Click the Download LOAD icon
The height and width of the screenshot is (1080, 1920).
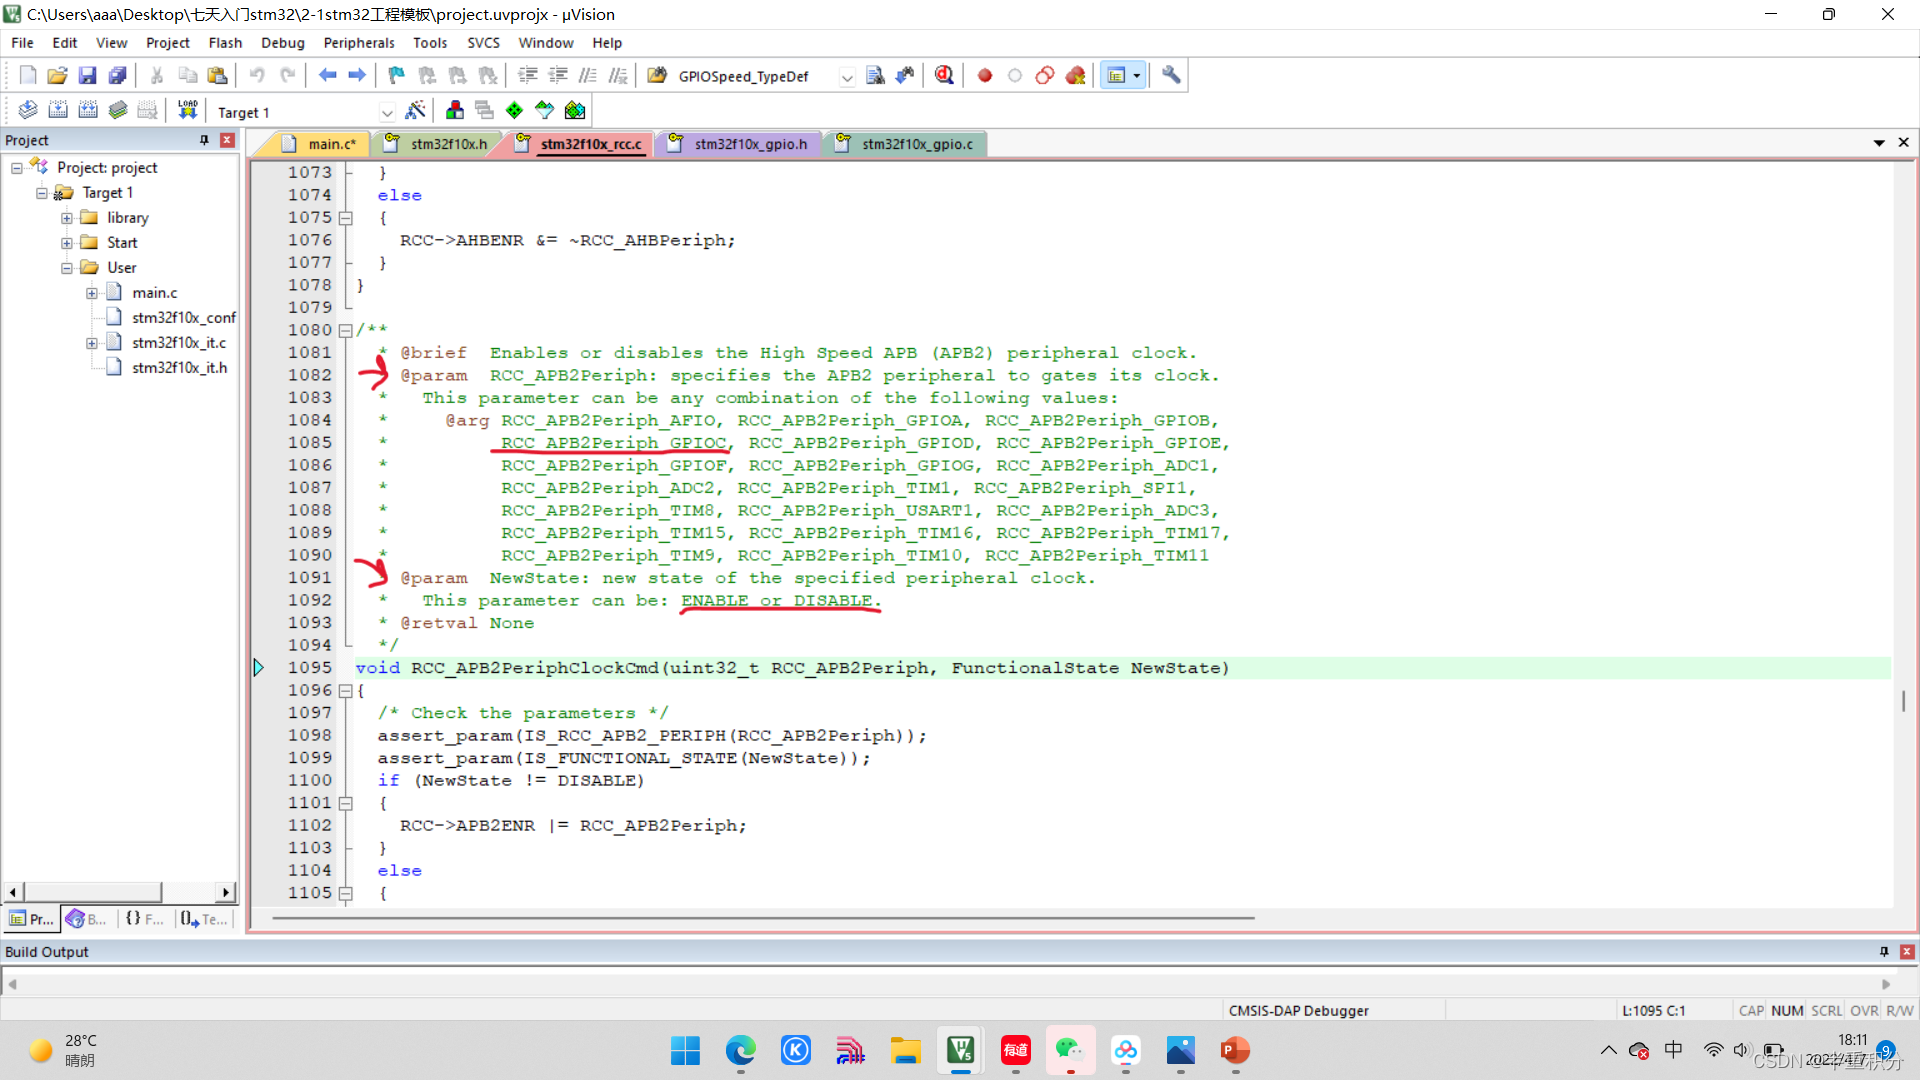point(187,111)
